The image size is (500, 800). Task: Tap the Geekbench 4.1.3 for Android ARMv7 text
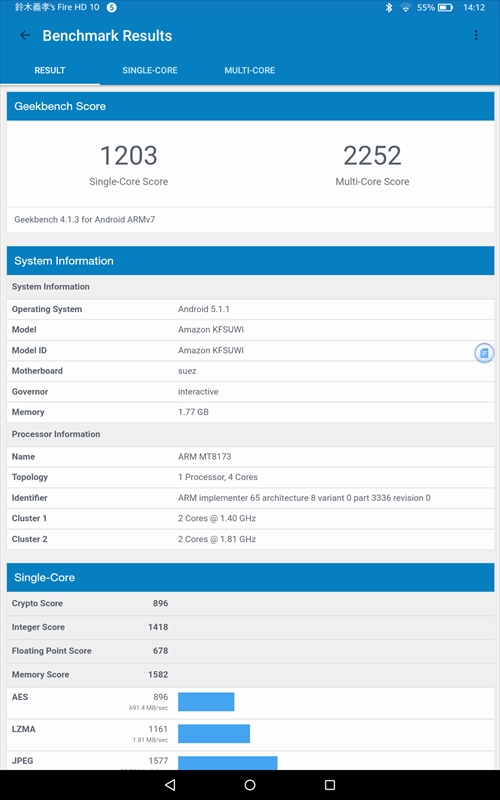(x=85, y=219)
